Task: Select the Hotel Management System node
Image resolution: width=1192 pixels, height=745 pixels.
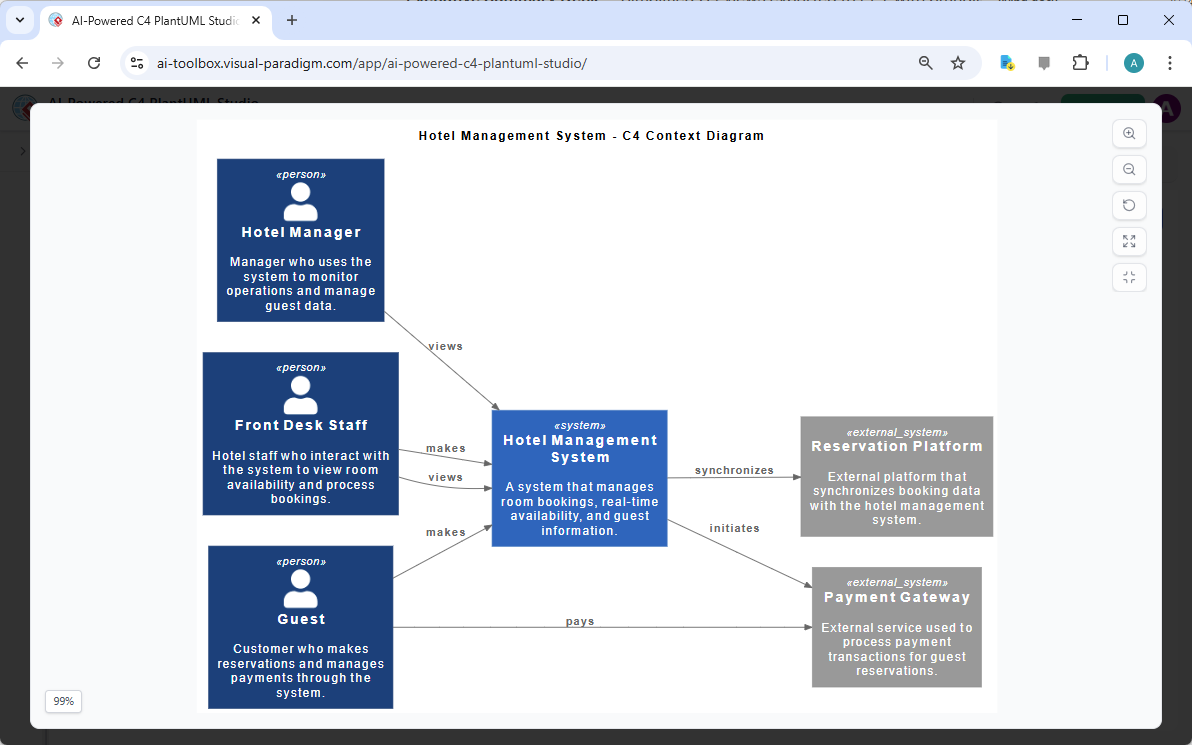Action: click(580, 478)
